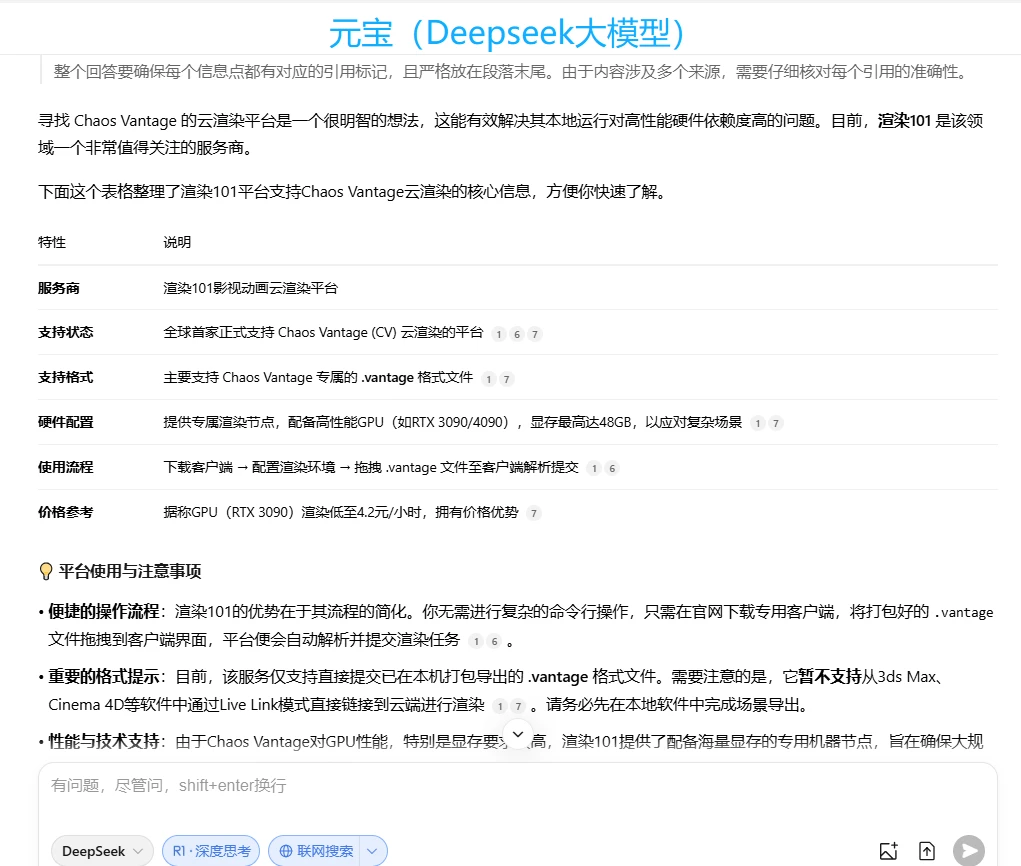Viewport: 1021px width, 866px height.
Task: Click the grey quoted 整个回答要确保 reasoning text
Action: (511, 71)
